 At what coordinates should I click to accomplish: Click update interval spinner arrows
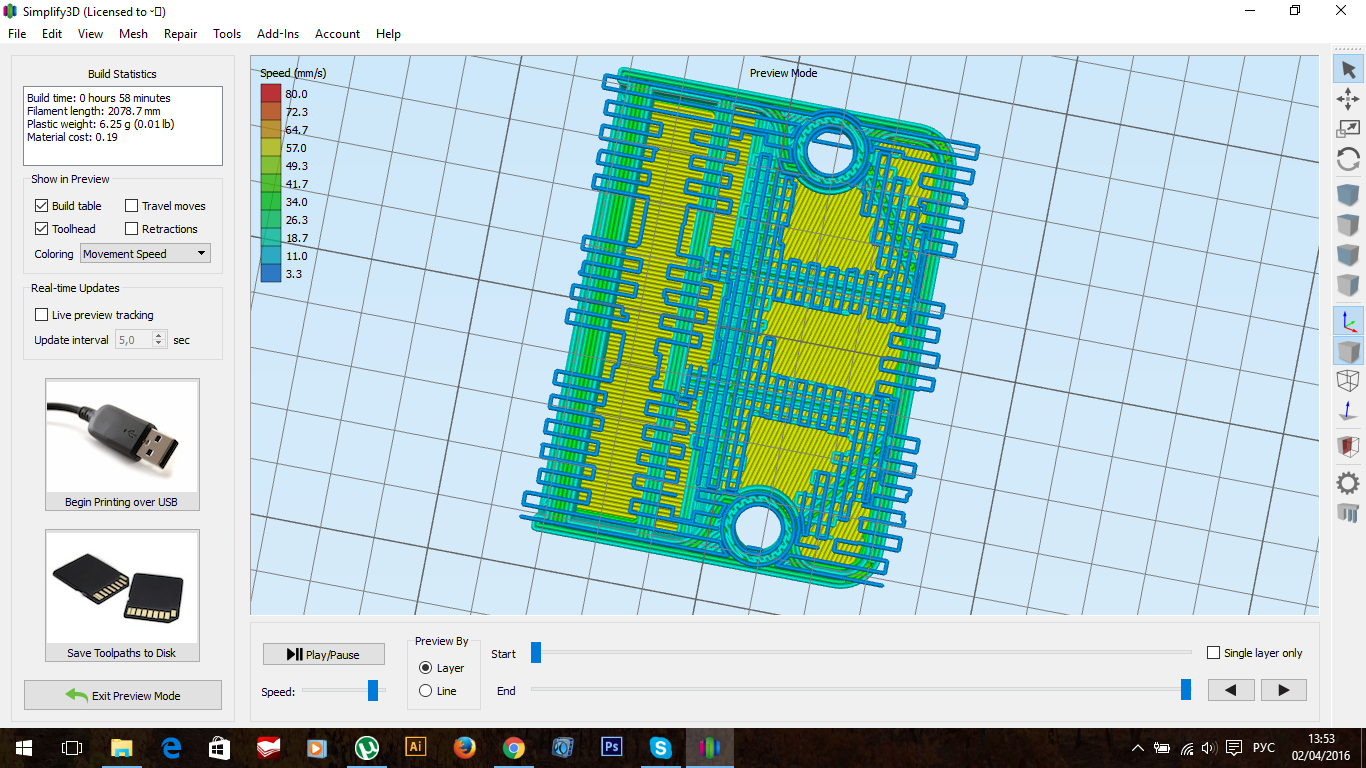[x=158, y=340]
